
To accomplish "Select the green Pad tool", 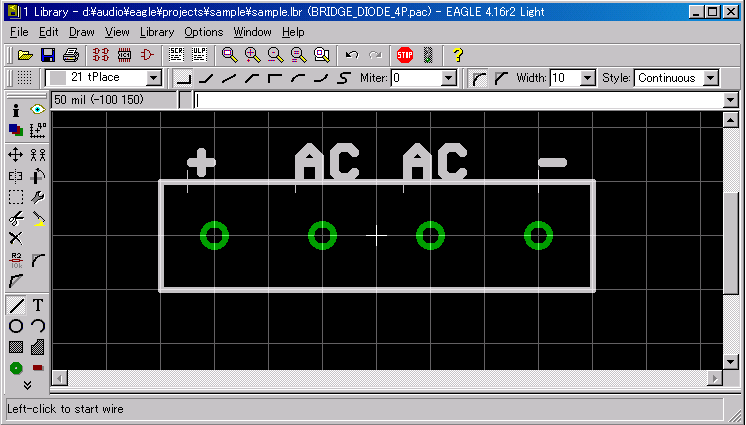I will click(x=16, y=368).
